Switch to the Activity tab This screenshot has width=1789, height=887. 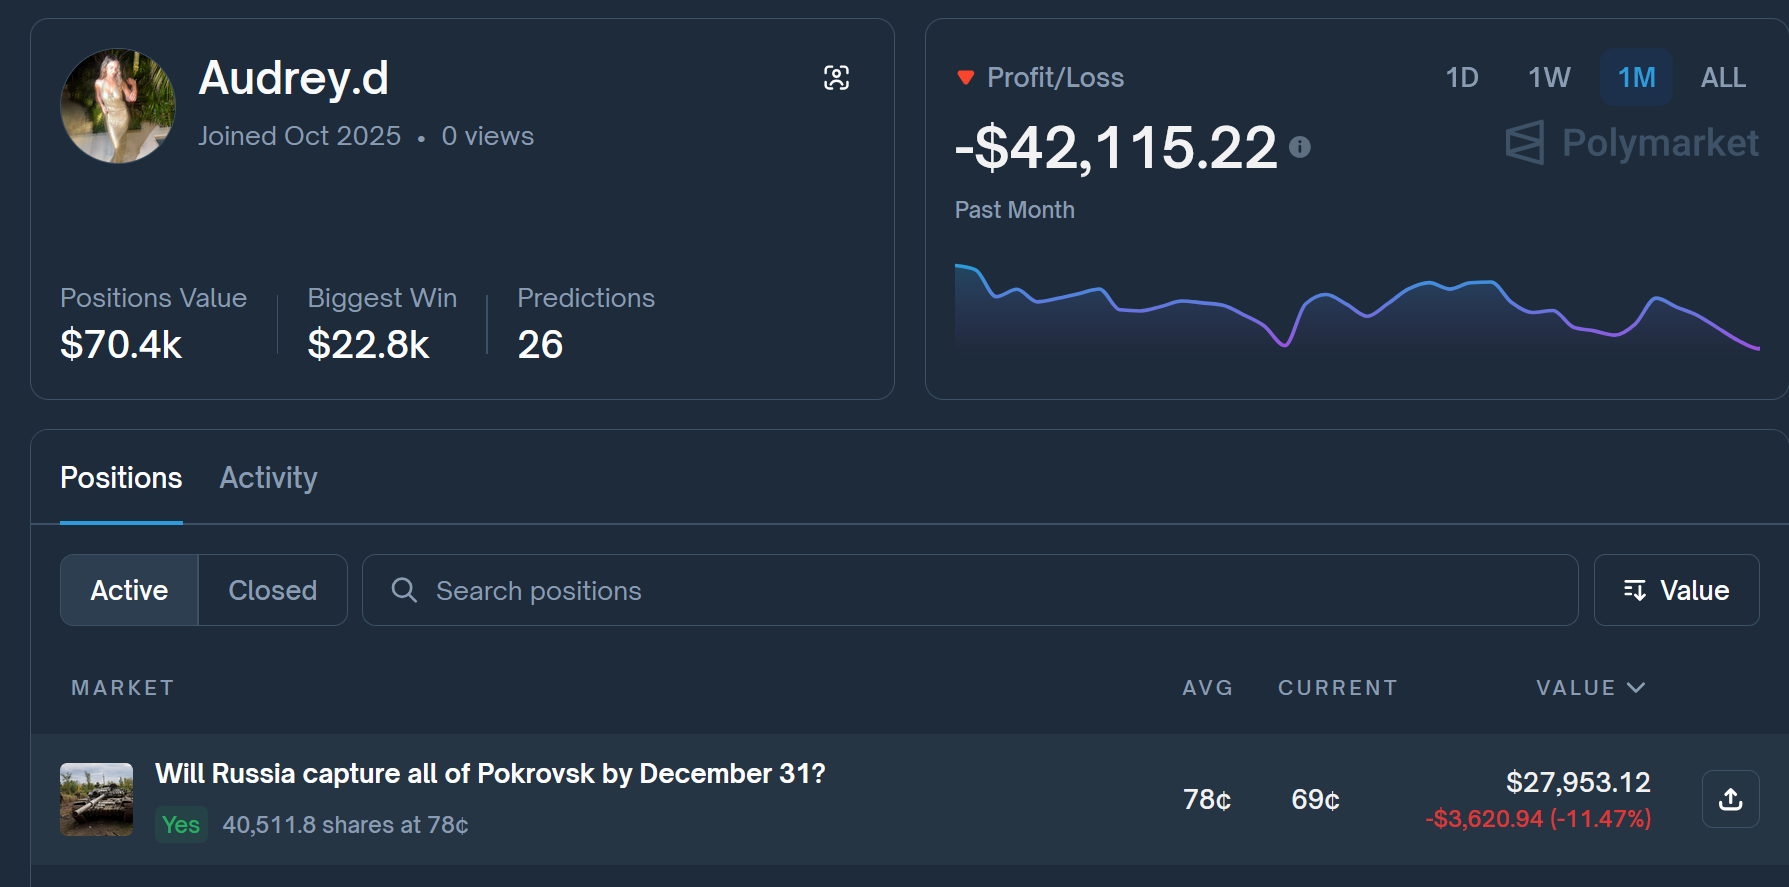coord(269,478)
